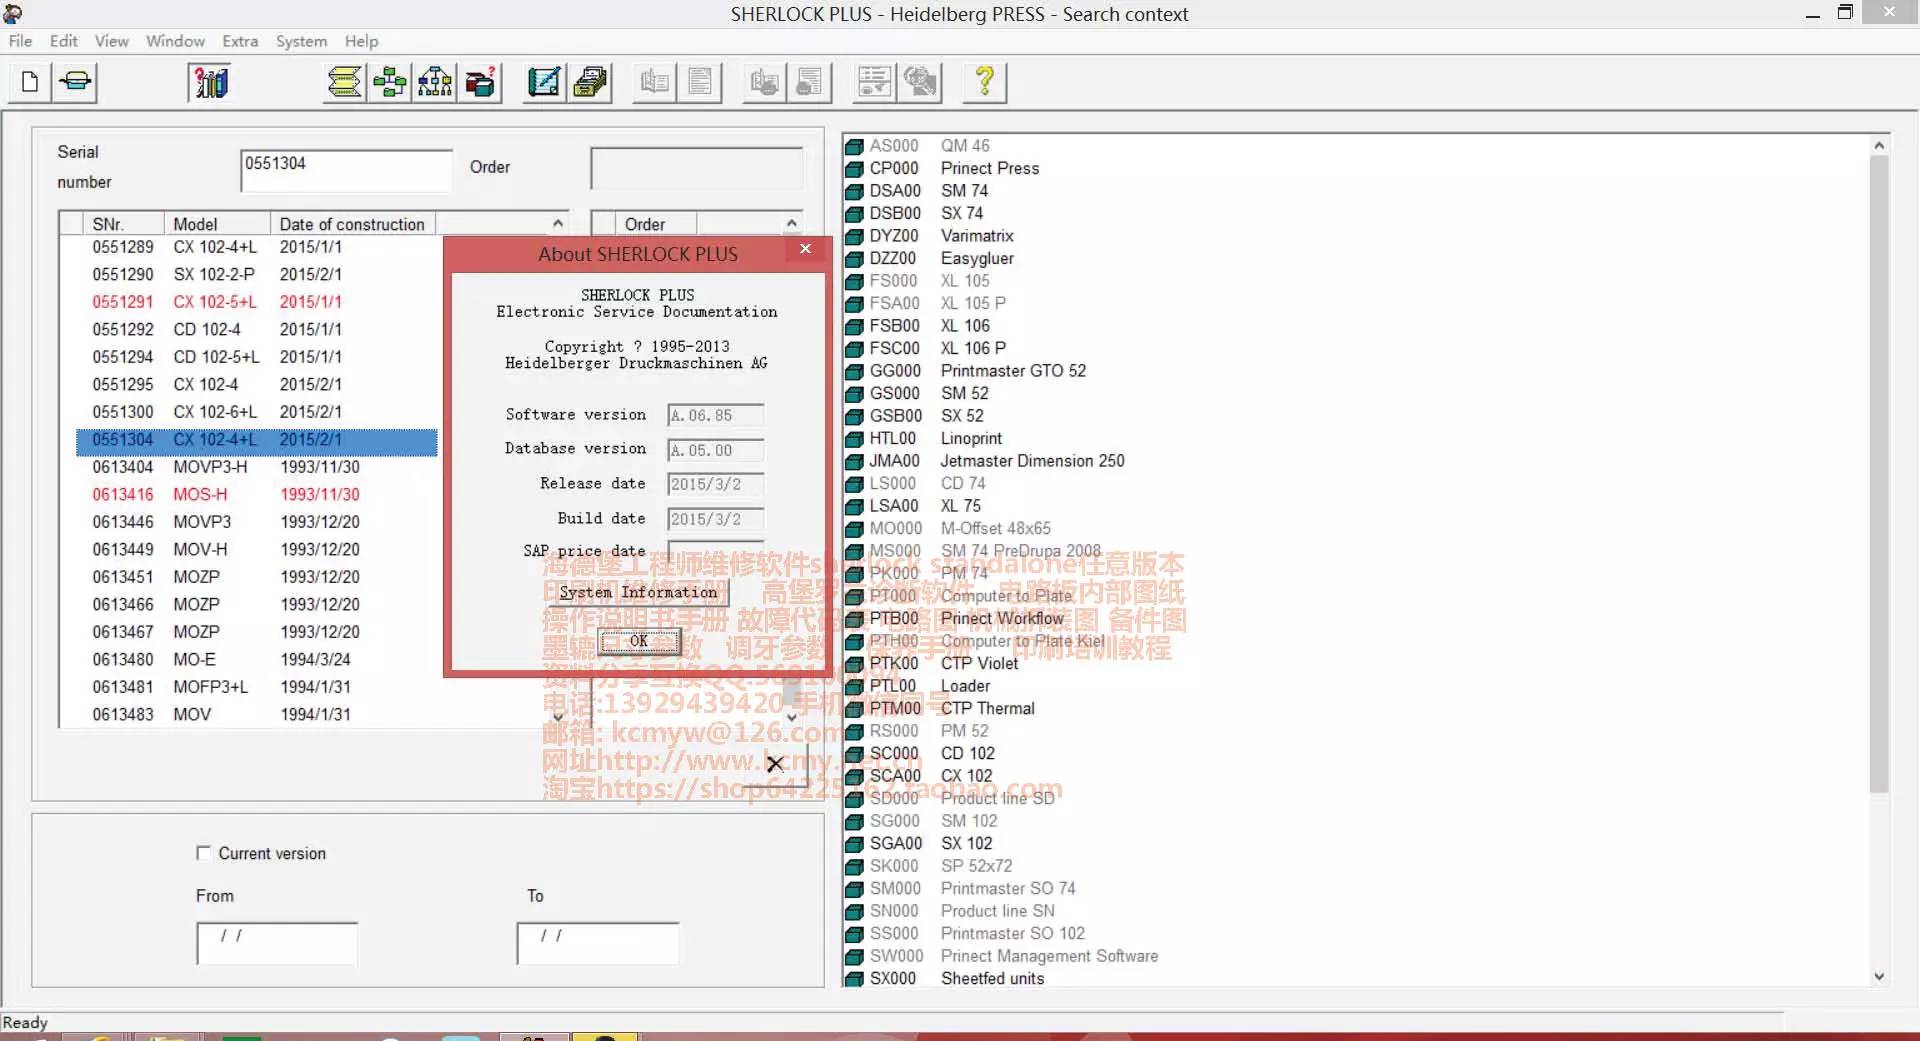Select SW000 Prinect Management Software entry
This screenshot has height=1041, width=1920.
click(x=1002, y=956)
